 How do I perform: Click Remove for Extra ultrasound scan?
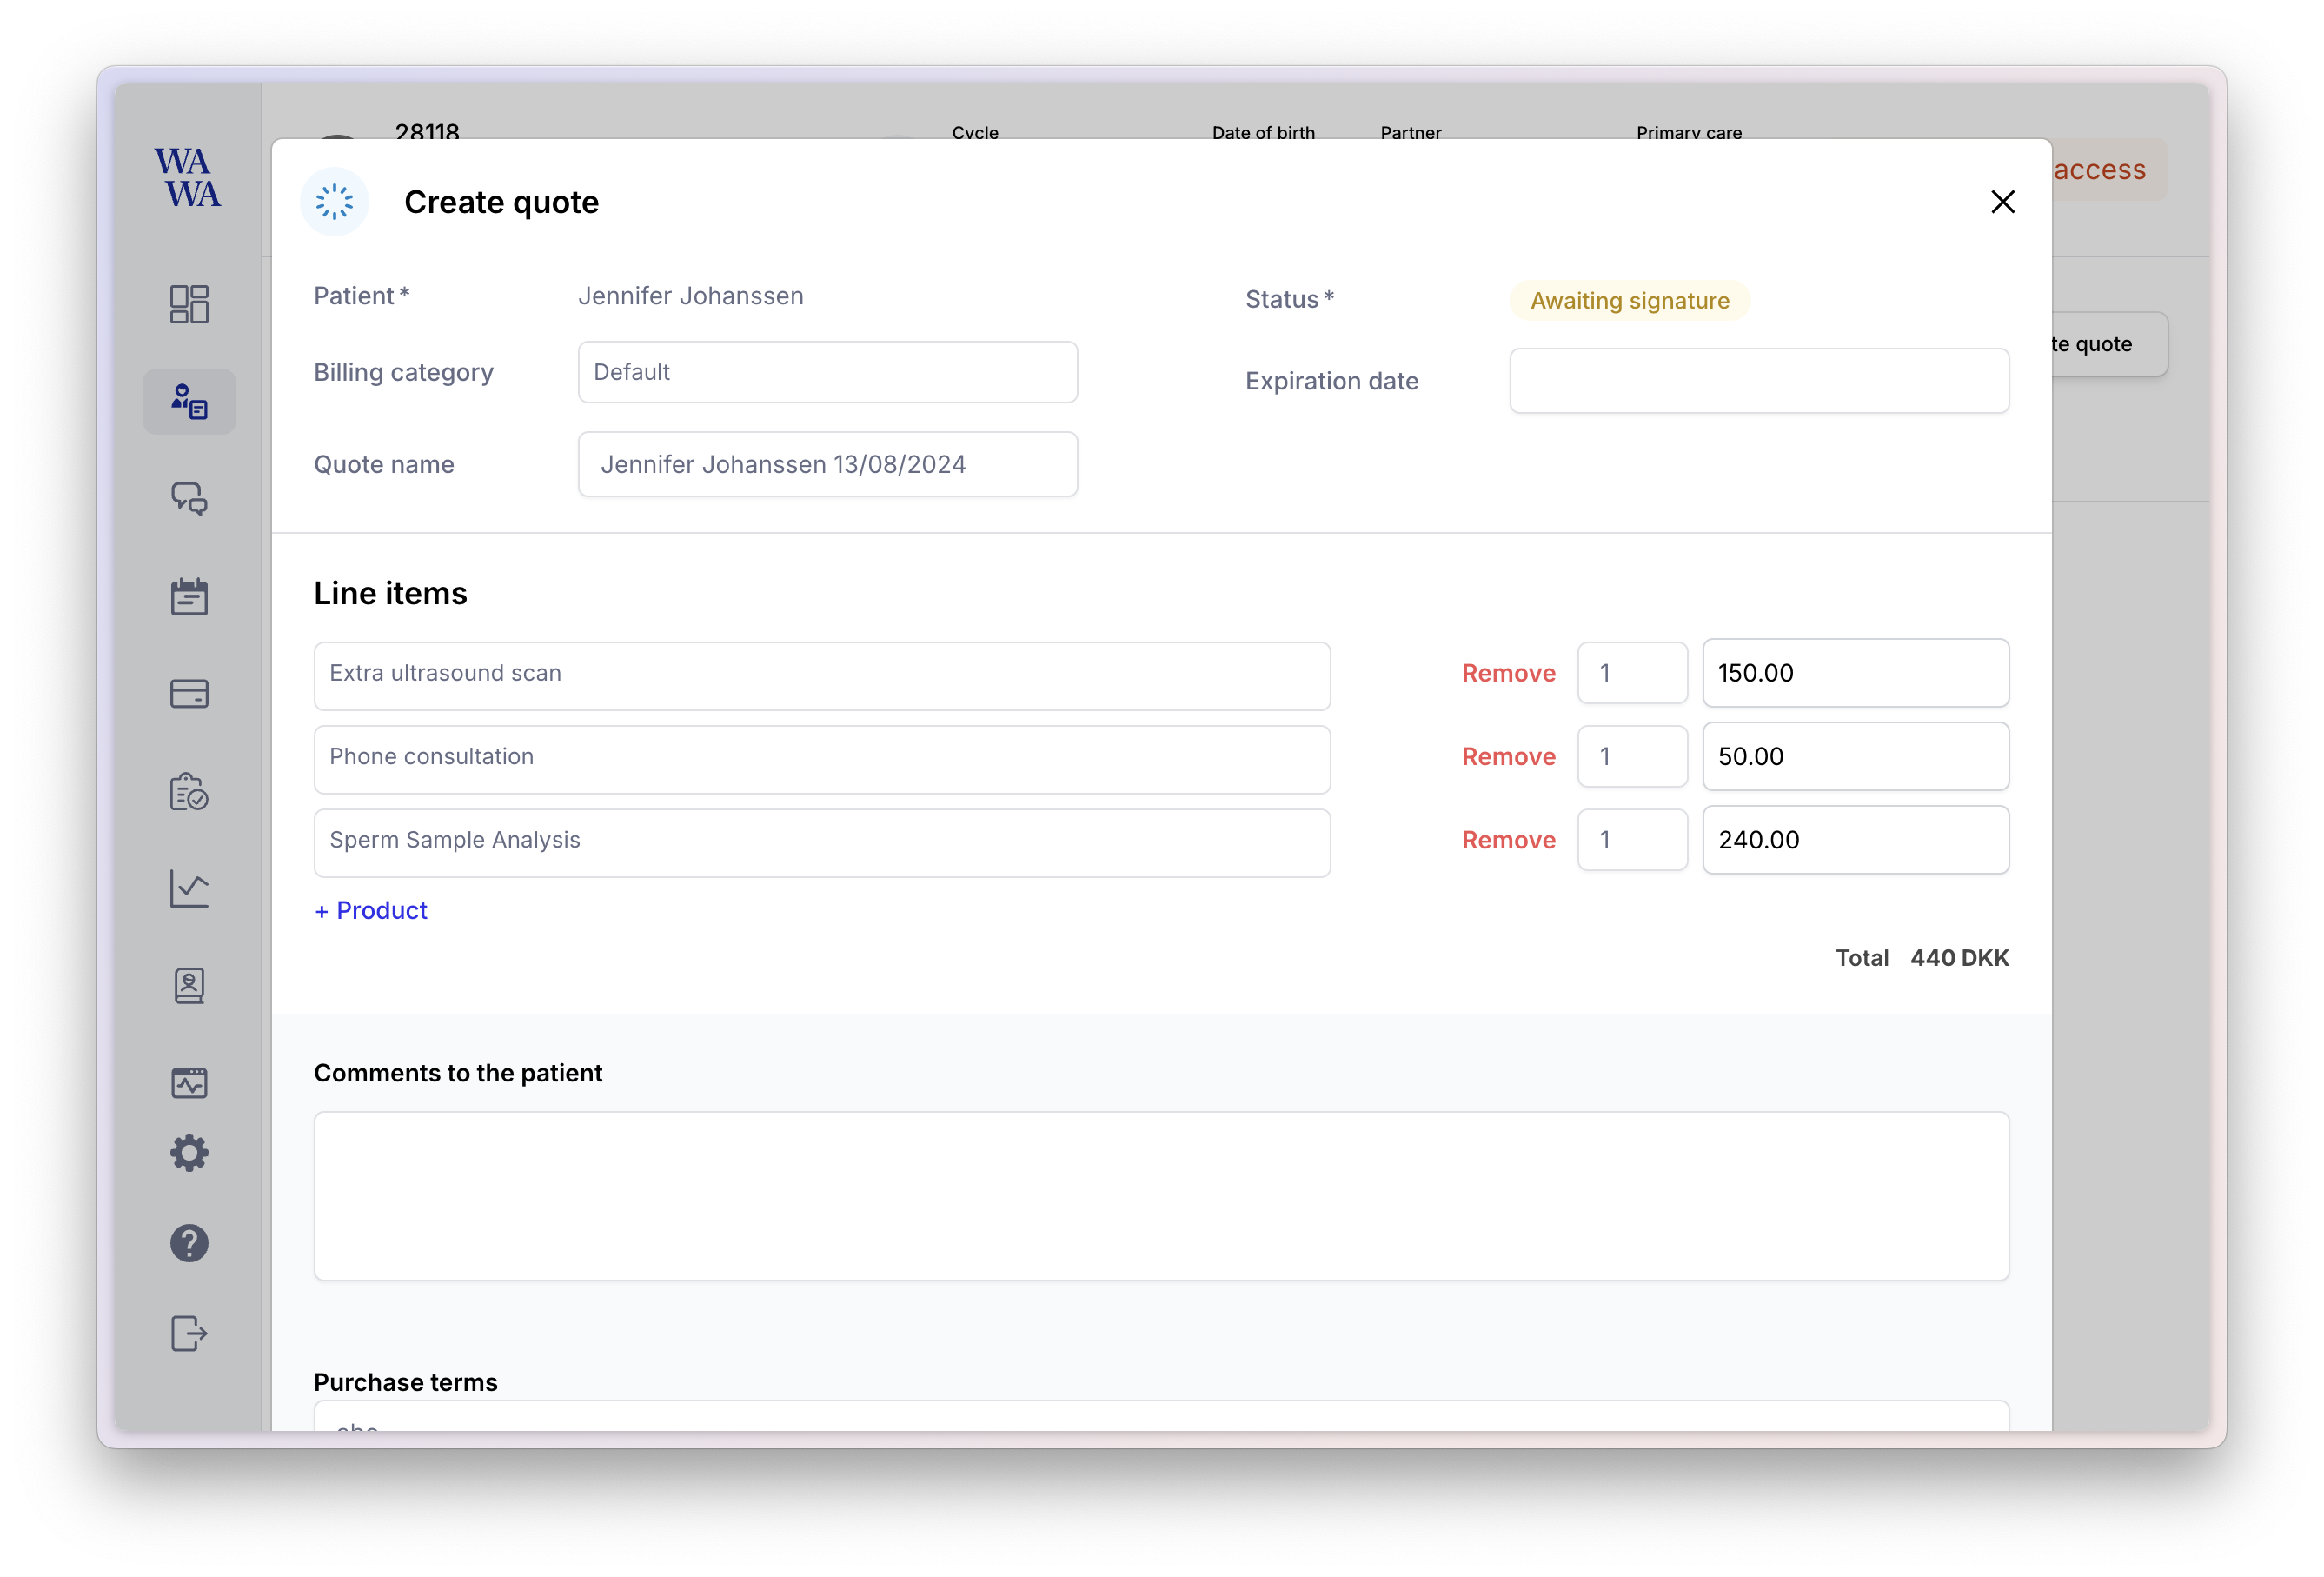(x=1510, y=672)
